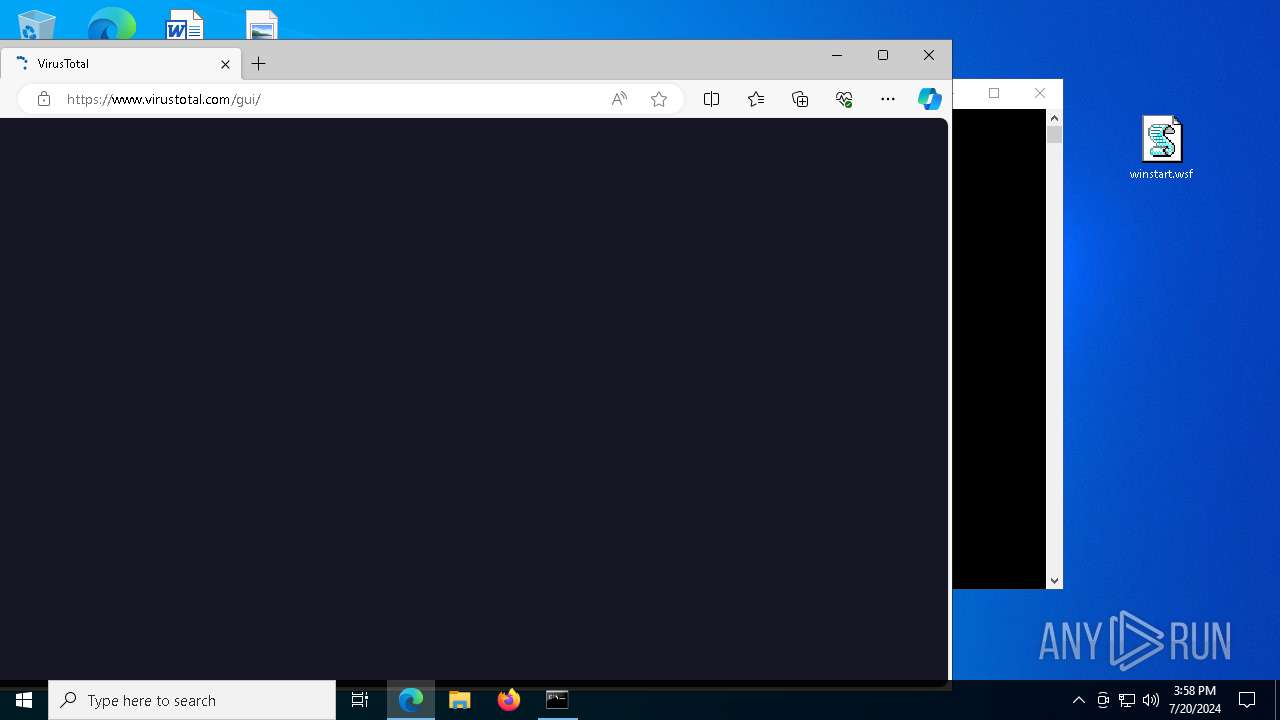Toggle Split screen in Edge
Screen dimensions: 1280x720
coord(711,99)
